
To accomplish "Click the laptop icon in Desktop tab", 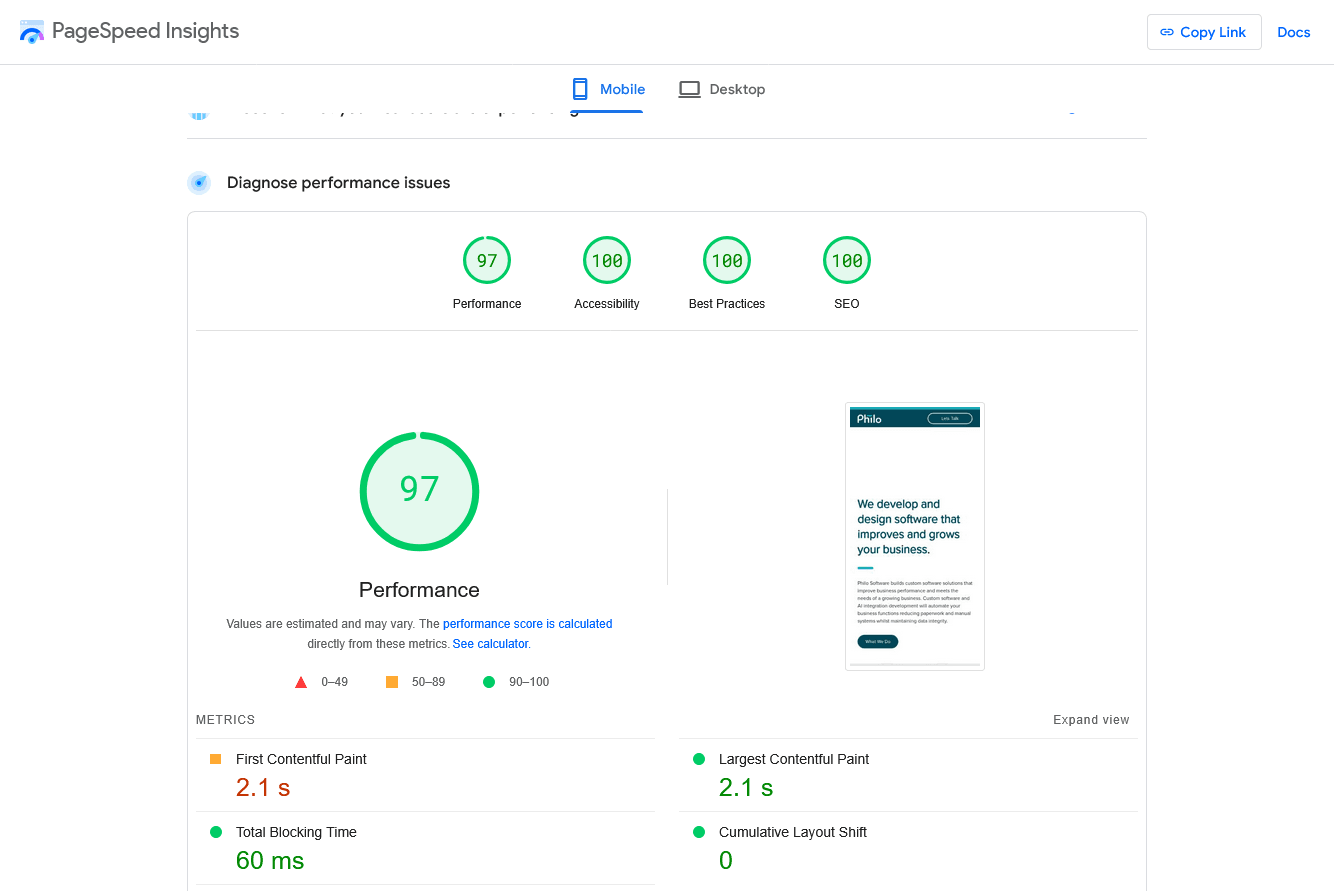I will coord(689,89).
